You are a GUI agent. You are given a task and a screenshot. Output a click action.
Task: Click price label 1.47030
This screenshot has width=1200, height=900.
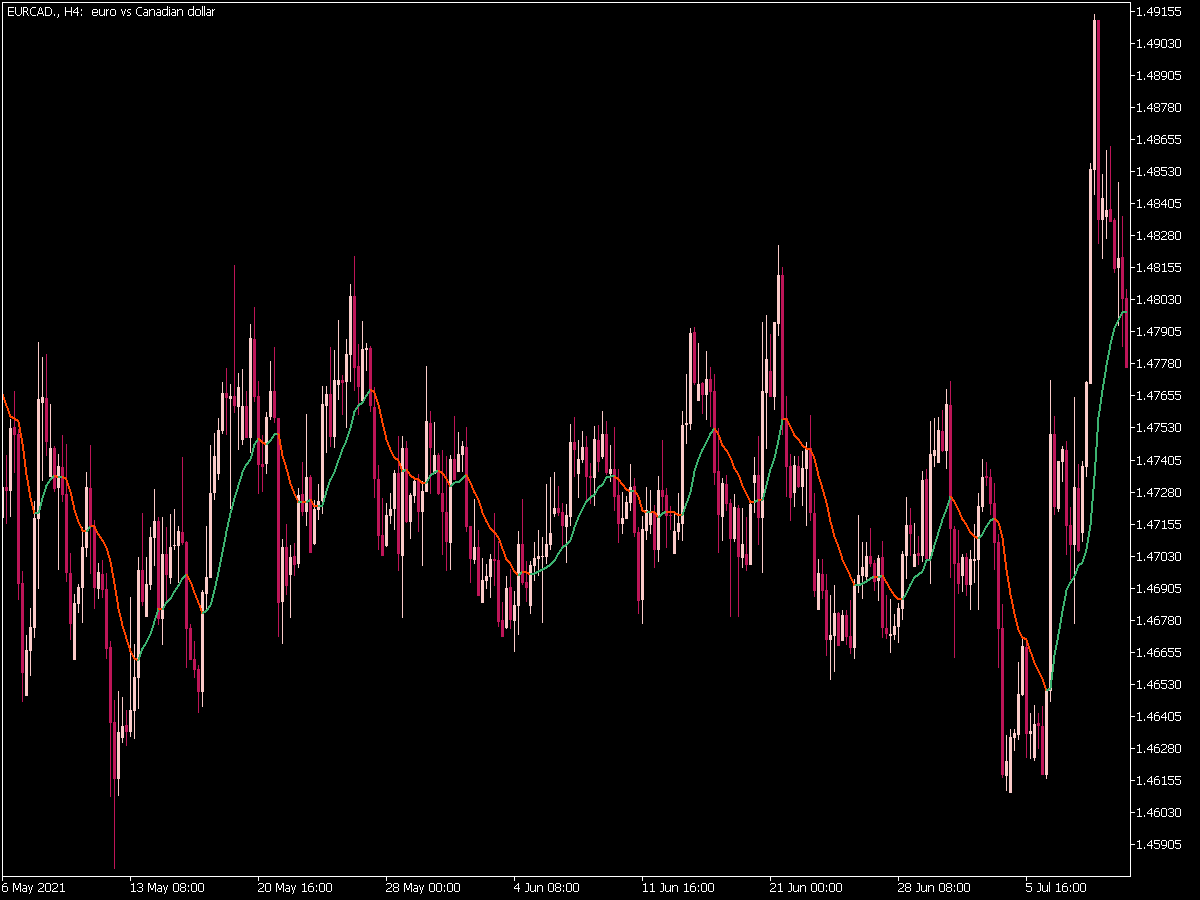tap(1160, 556)
